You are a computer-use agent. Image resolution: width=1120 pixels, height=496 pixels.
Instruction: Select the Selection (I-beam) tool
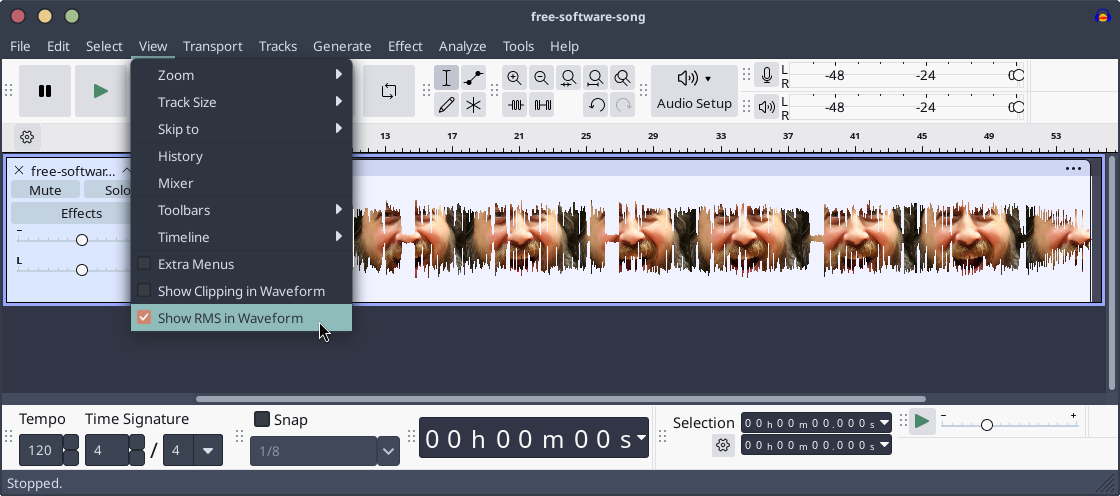(x=446, y=78)
